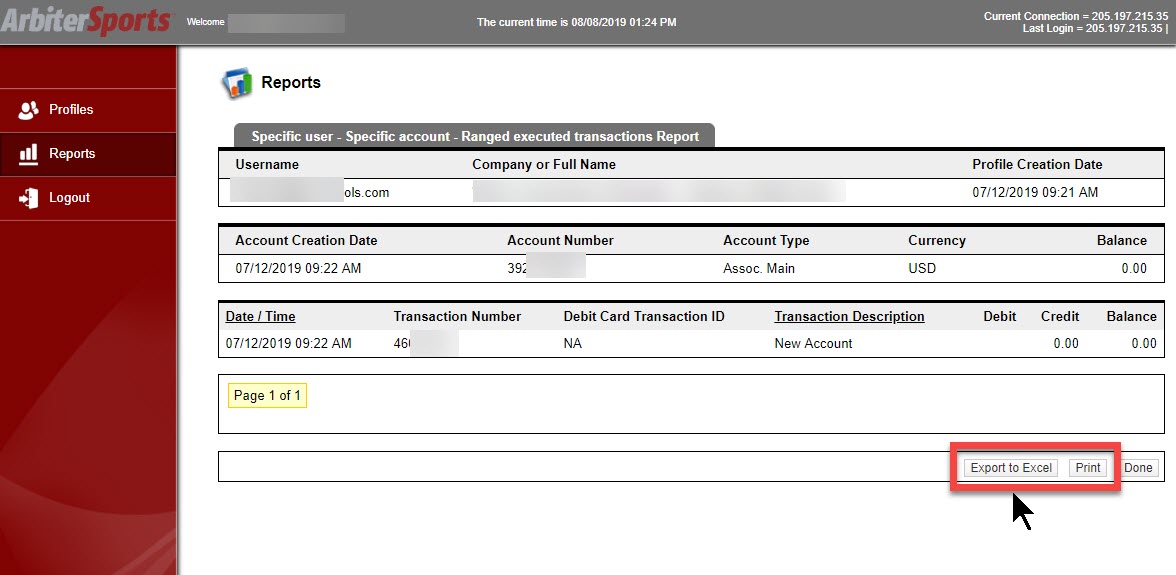Screen dimensions: 1176x575
Task: Click the New Account transaction description
Action: coord(813,343)
